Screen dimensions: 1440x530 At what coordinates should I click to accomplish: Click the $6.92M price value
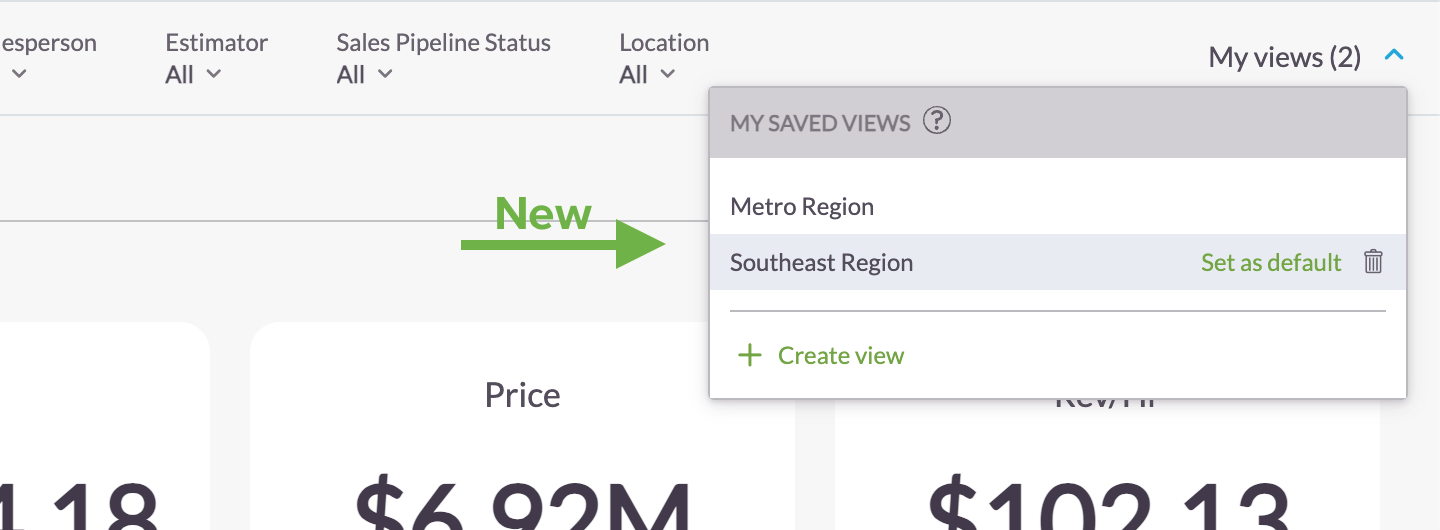[x=523, y=505]
